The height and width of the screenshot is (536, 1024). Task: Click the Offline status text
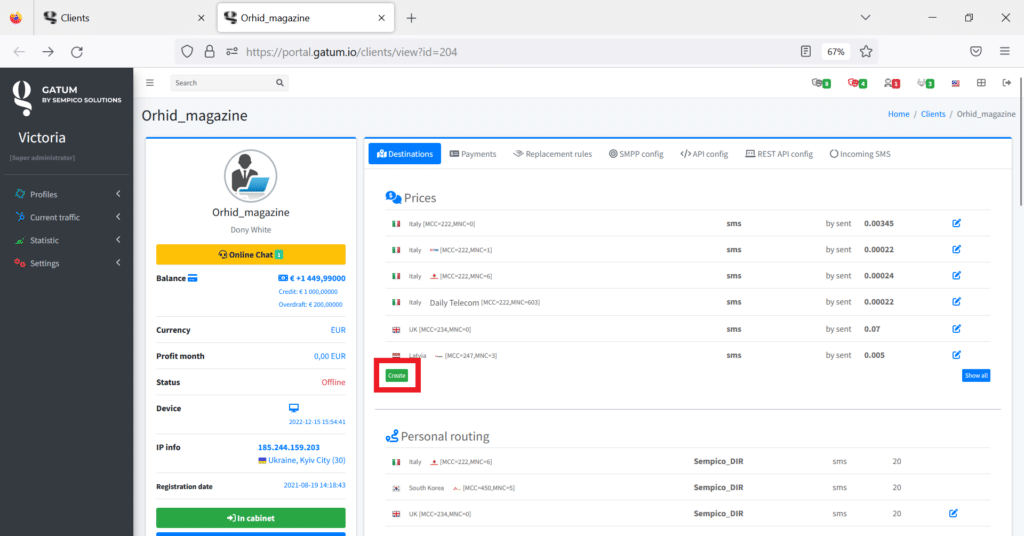click(333, 382)
